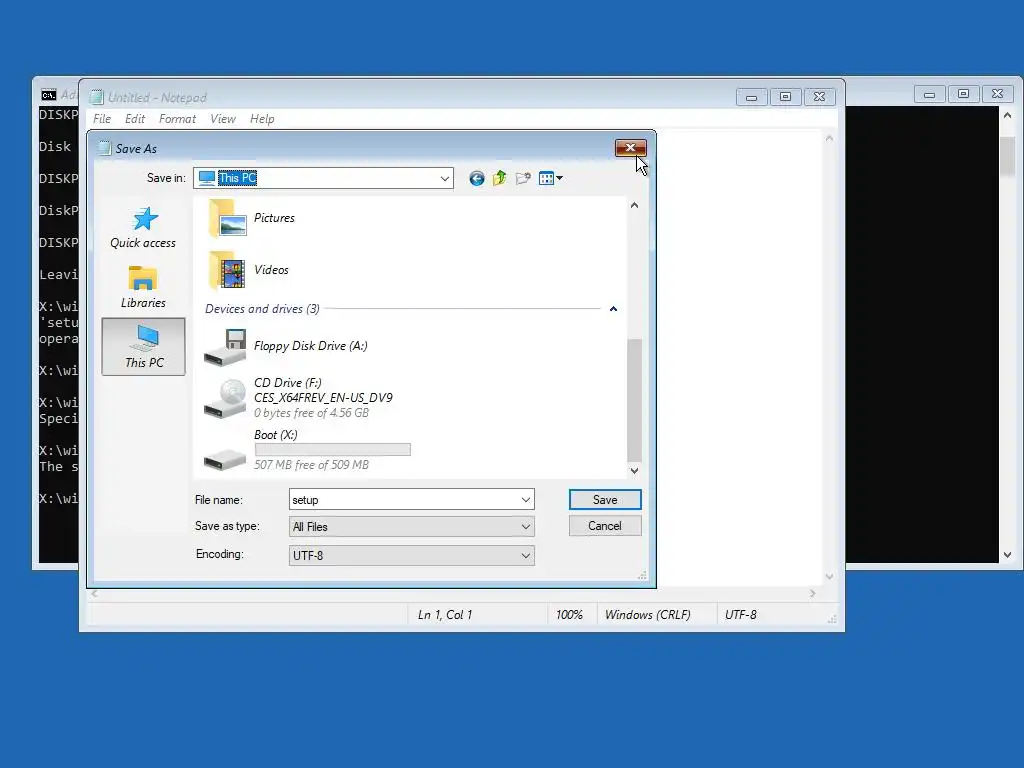This screenshot has width=1024, height=768.
Task: Select This PC in the places bar
Action: pos(144,347)
